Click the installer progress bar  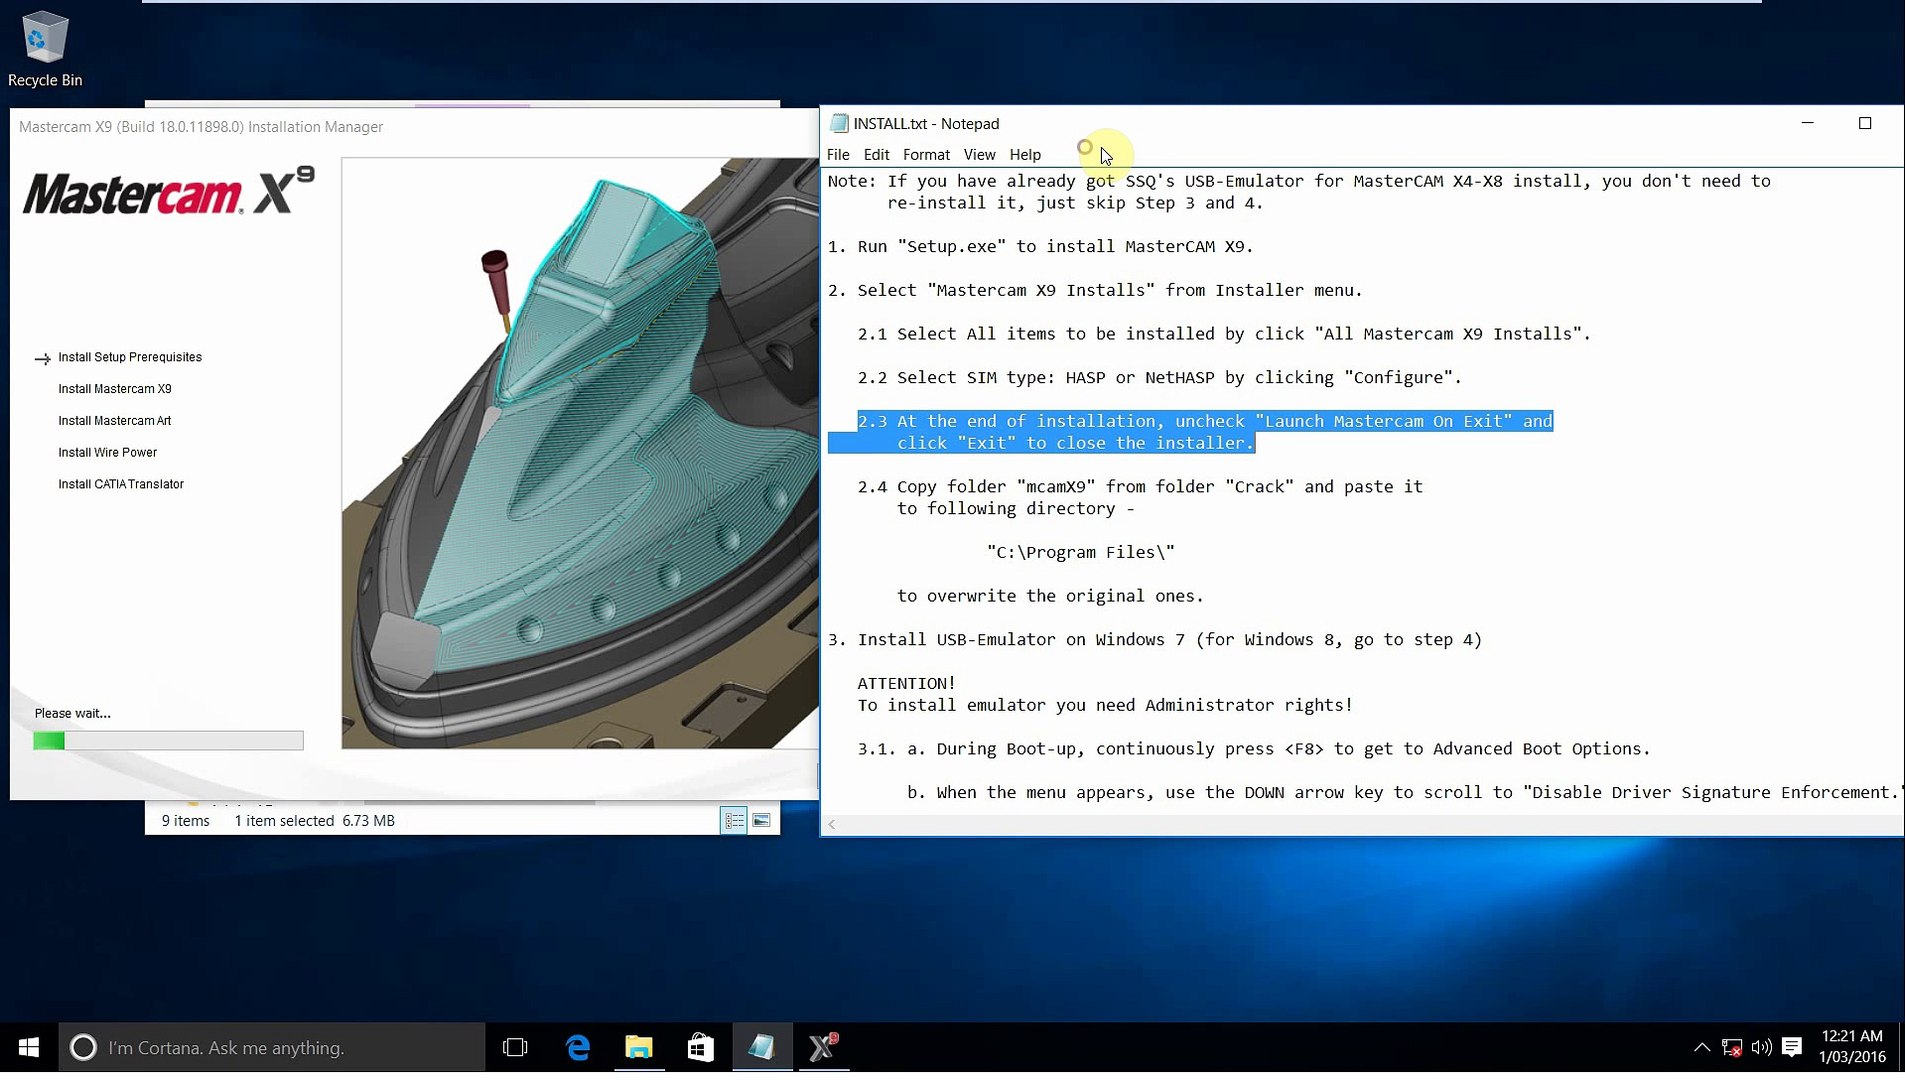168,741
